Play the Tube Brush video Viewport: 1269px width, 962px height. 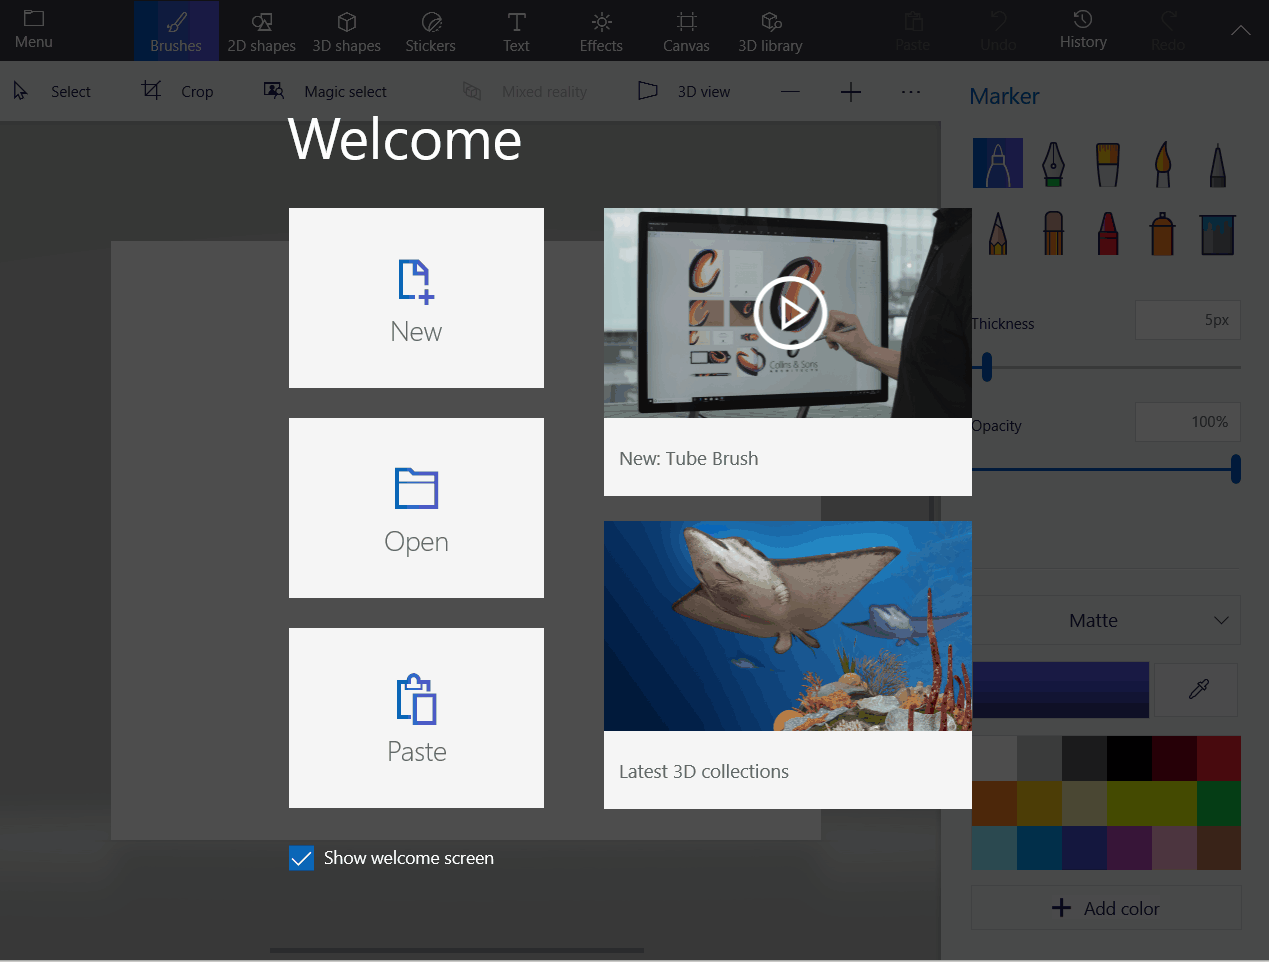790,313
